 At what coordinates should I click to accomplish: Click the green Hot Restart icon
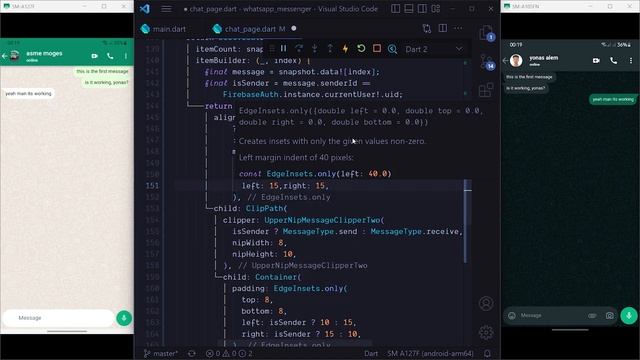[x=361, y=49]
